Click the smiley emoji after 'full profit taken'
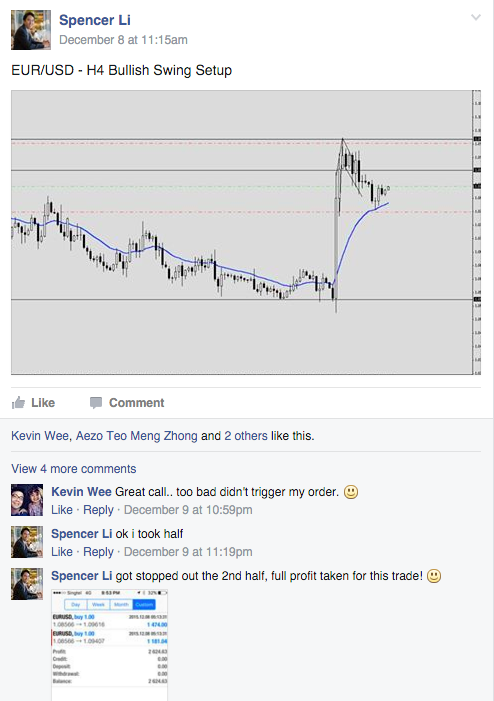 434,576
